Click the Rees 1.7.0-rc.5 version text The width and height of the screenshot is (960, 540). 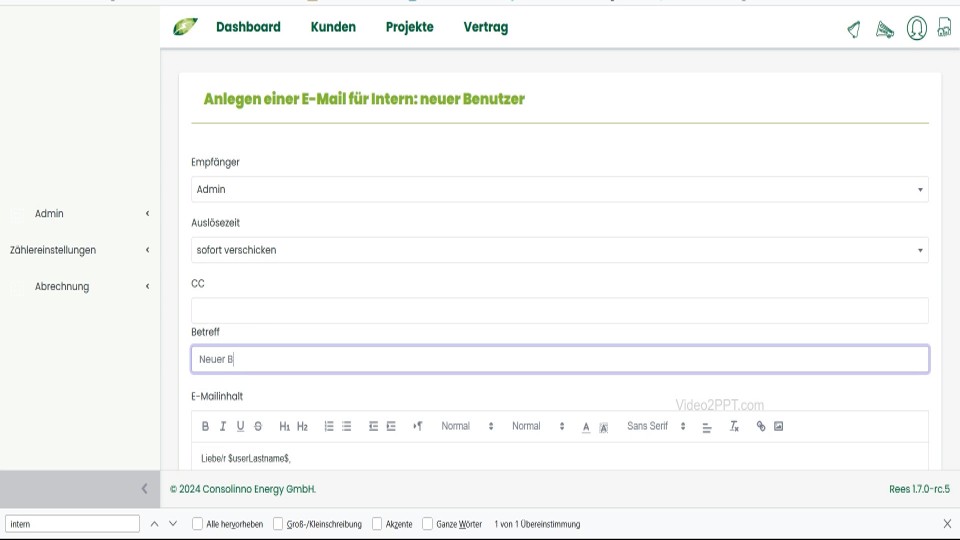[x=919, y=489]
